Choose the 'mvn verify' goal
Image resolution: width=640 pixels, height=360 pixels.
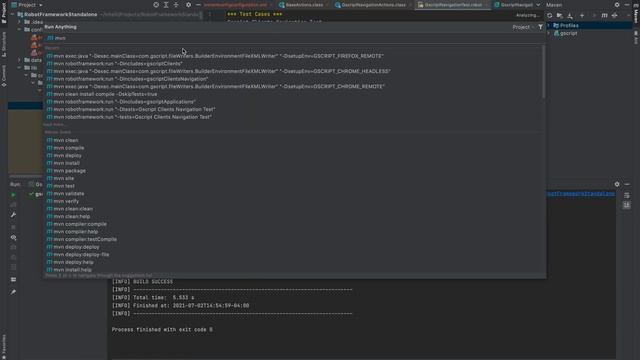[x=63, y=201]
